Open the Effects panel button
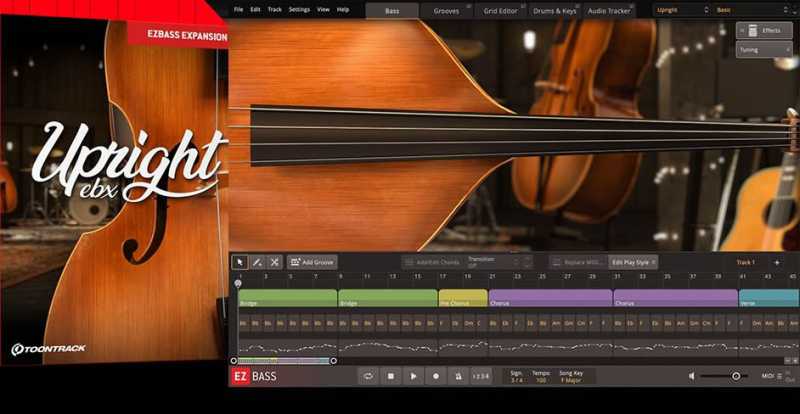 pos(764,31)
